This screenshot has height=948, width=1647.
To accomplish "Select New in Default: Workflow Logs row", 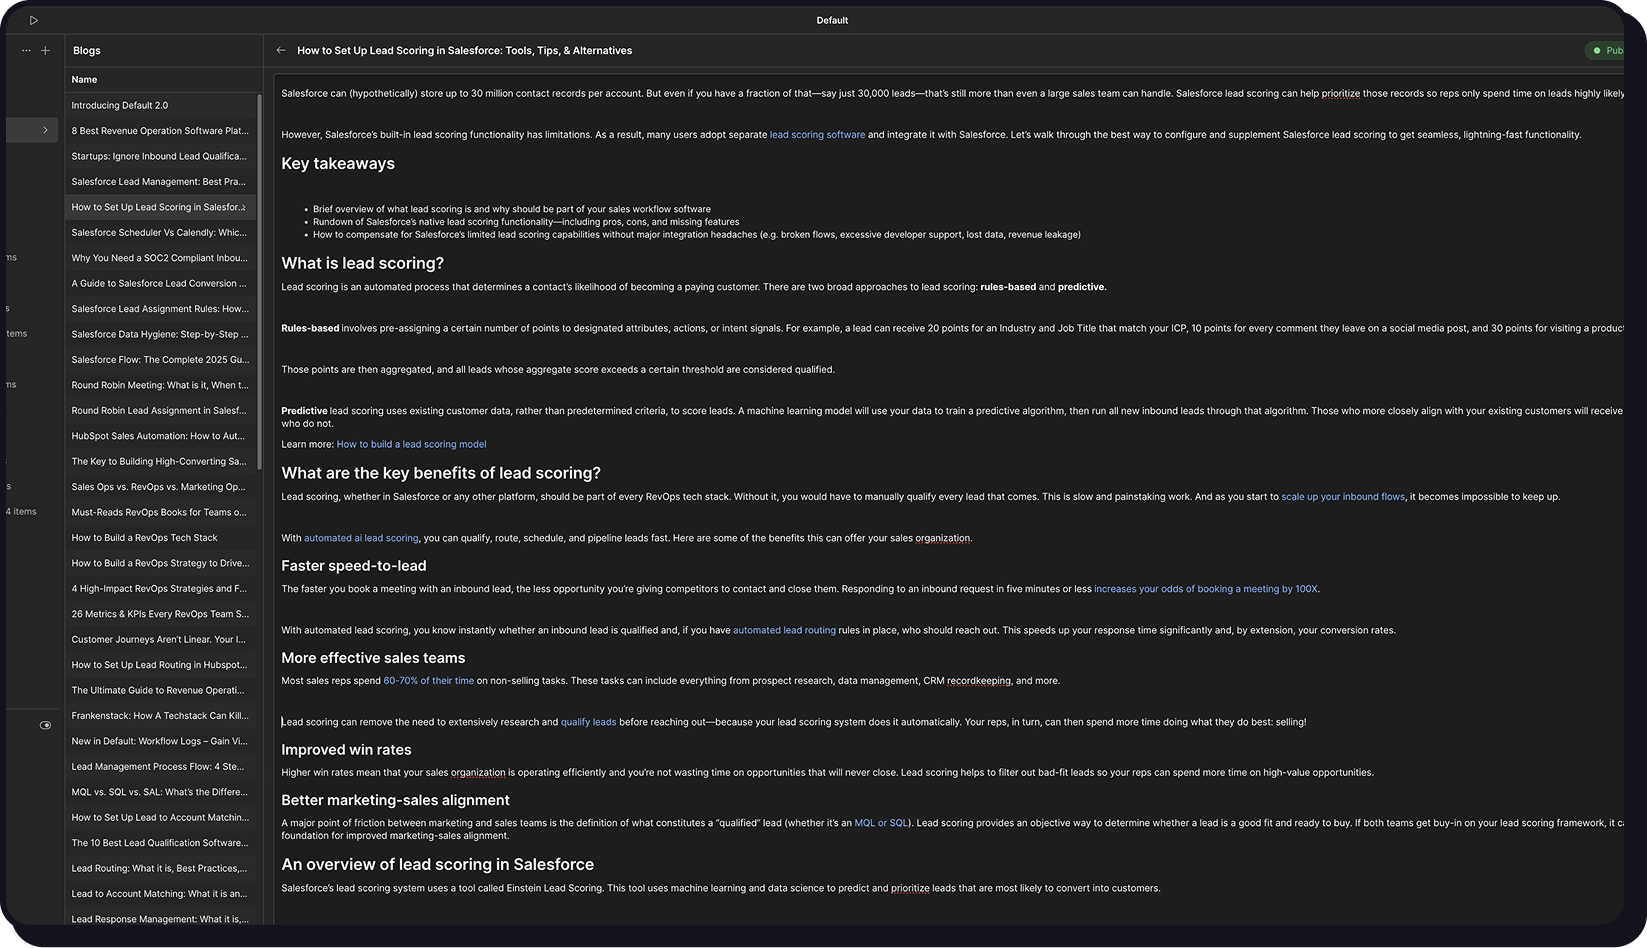I will coord(160,741).
